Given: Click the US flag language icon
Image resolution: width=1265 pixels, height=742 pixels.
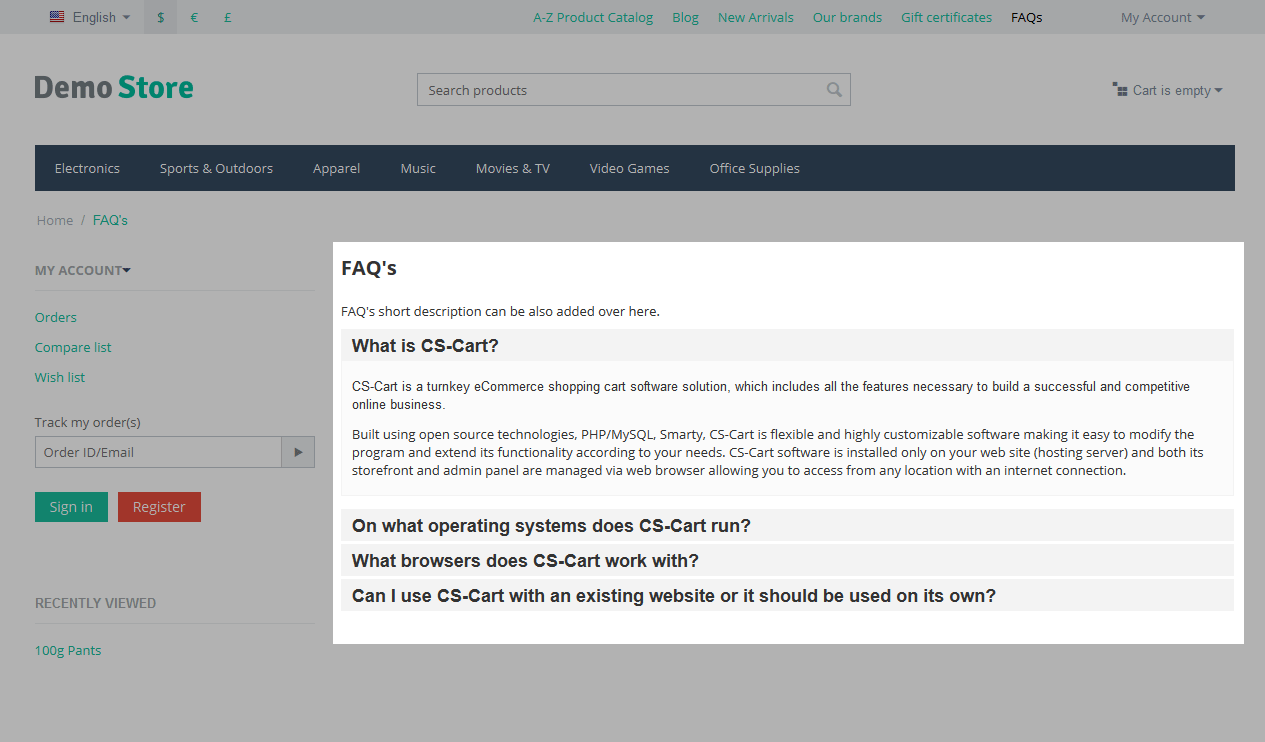Looking at the screenshot, I should click(x=57, y=17).
